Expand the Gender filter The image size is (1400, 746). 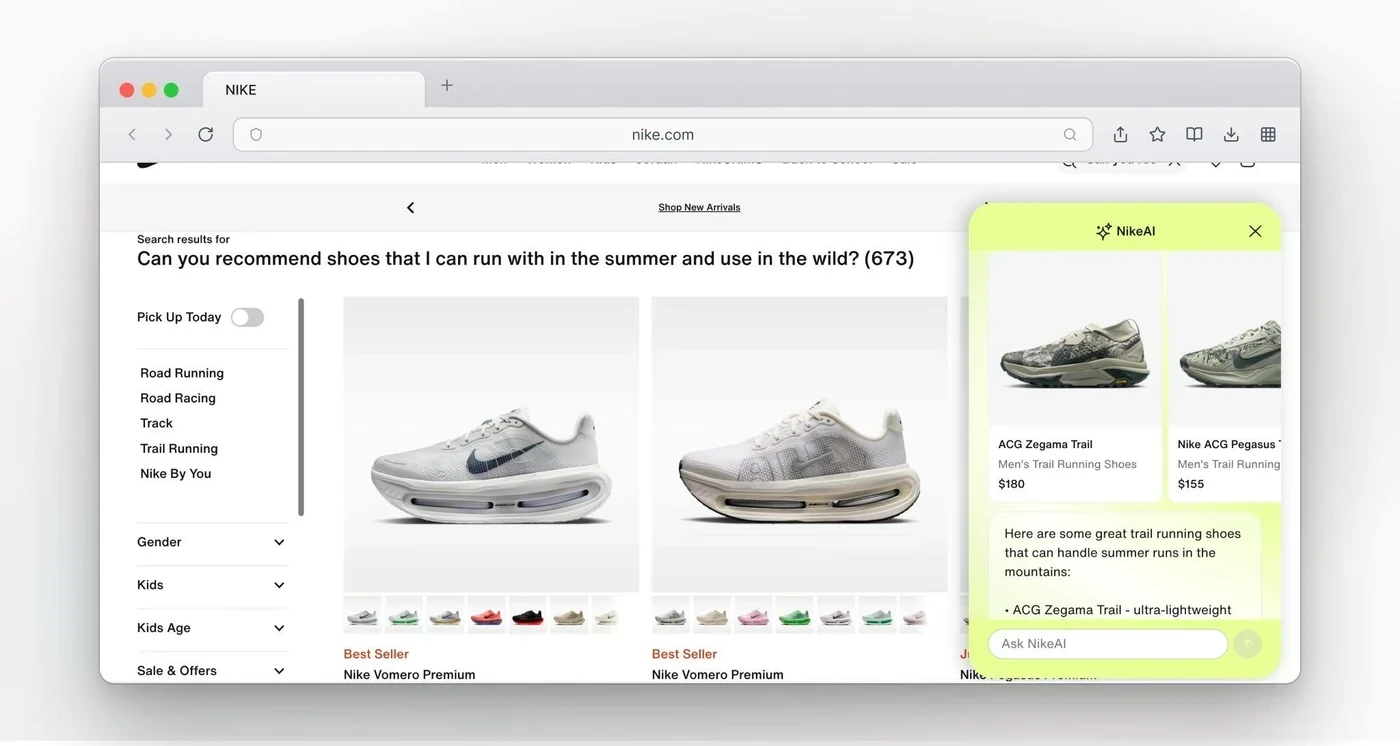(212, 542)
